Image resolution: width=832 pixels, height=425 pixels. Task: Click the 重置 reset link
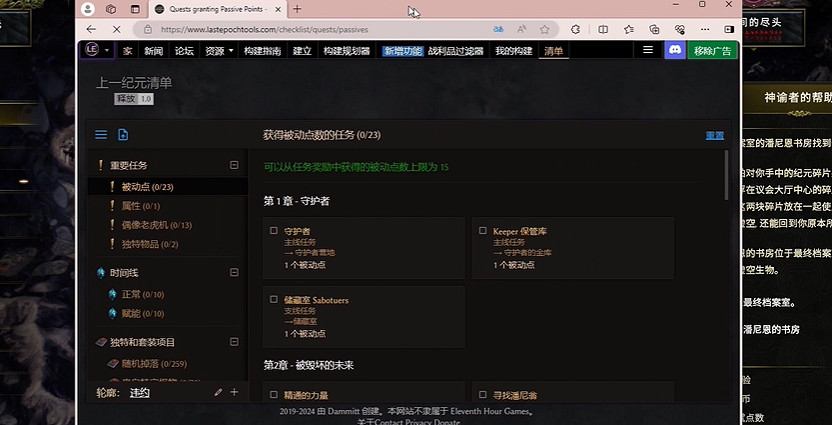tap(715, 135)
